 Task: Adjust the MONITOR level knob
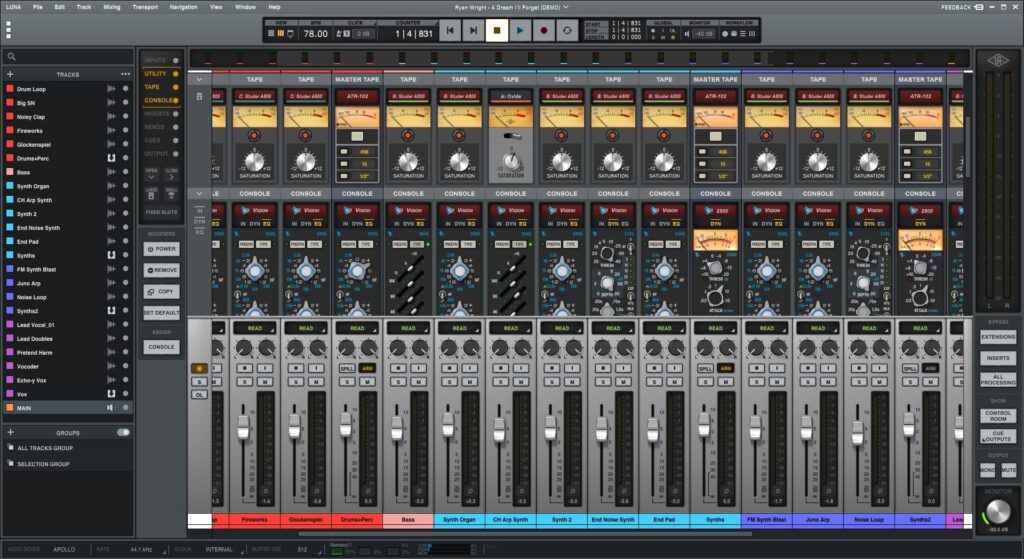pos(997,511)
